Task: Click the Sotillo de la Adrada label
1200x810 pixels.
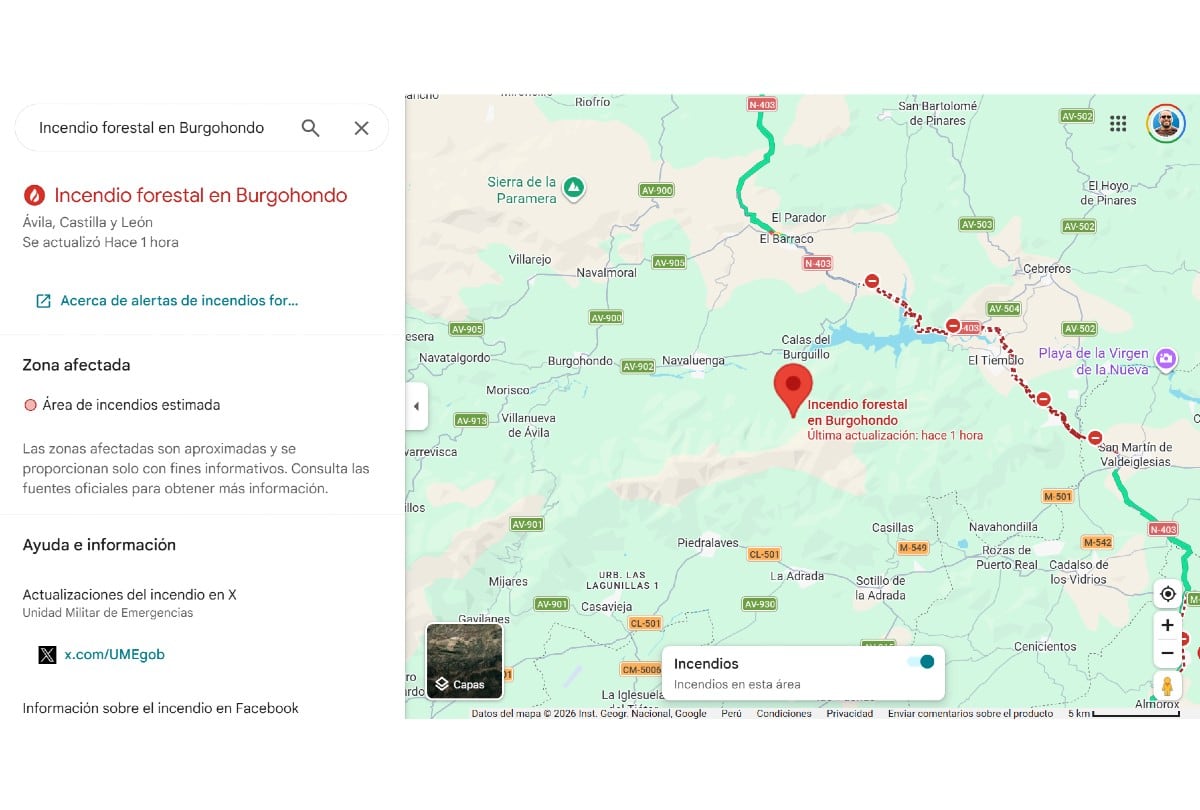Action: point(880,588)
